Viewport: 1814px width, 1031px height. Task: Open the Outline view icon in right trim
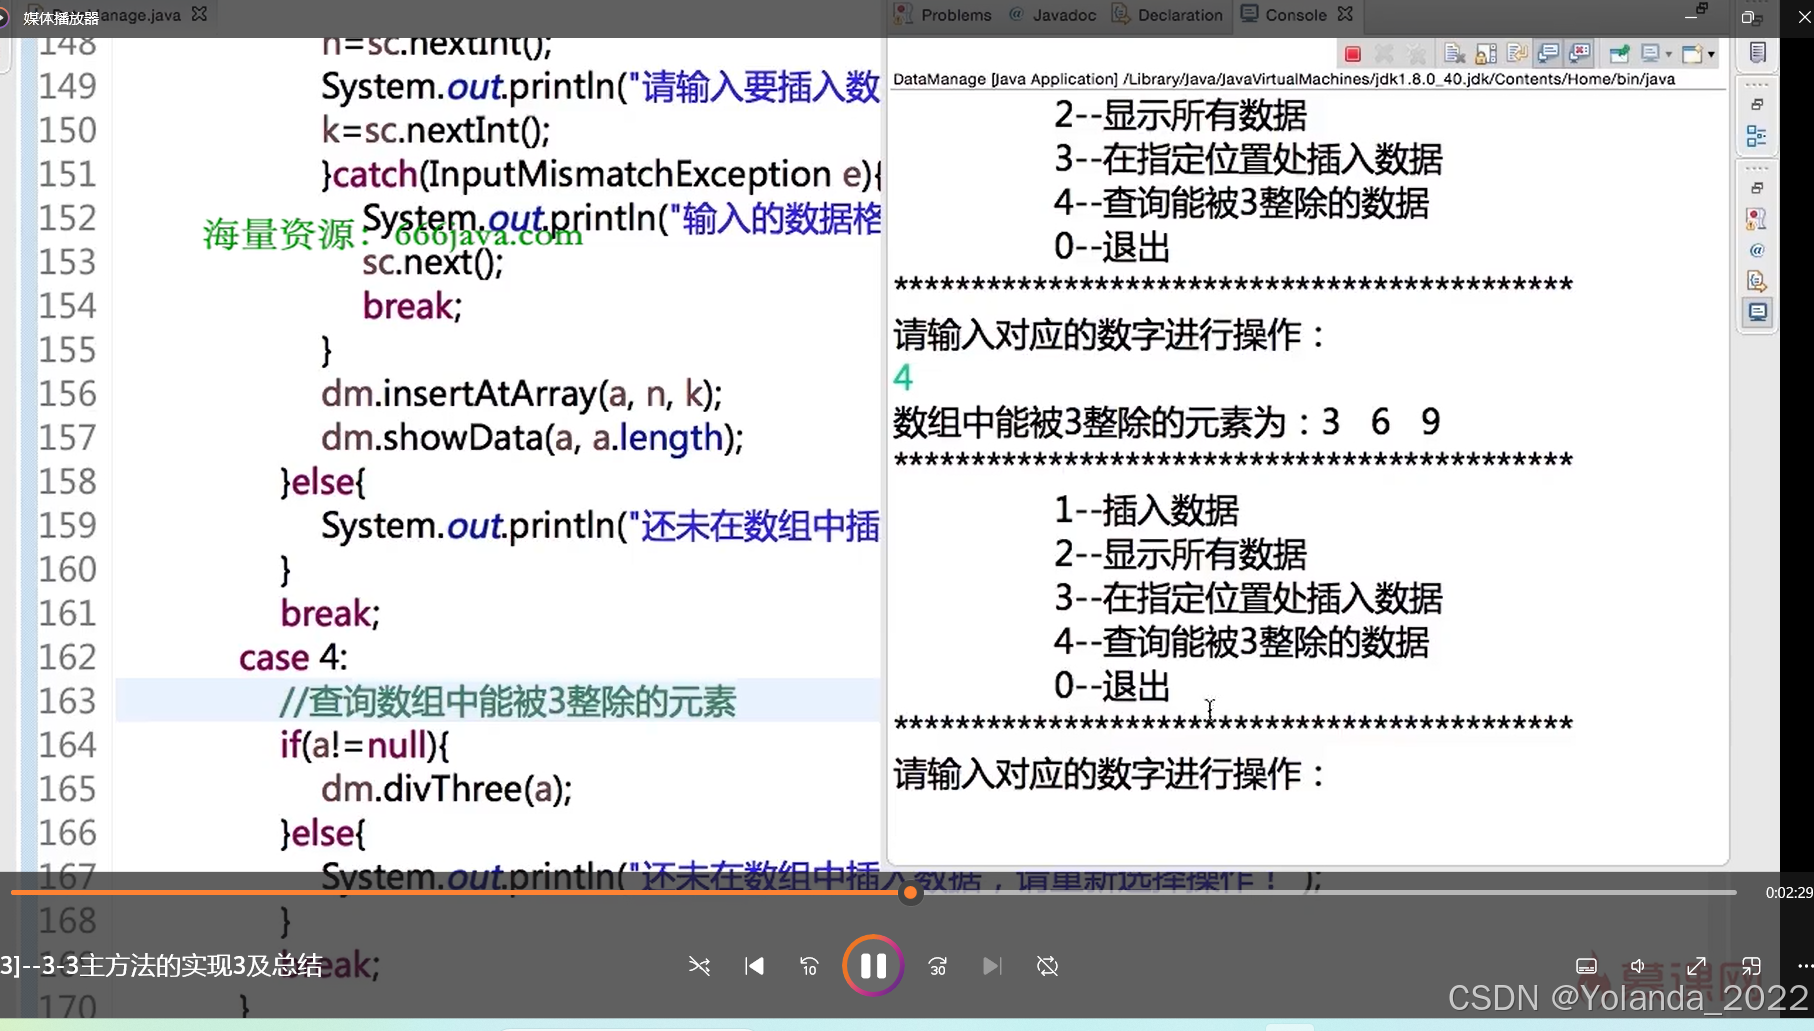click(1757, 136)
